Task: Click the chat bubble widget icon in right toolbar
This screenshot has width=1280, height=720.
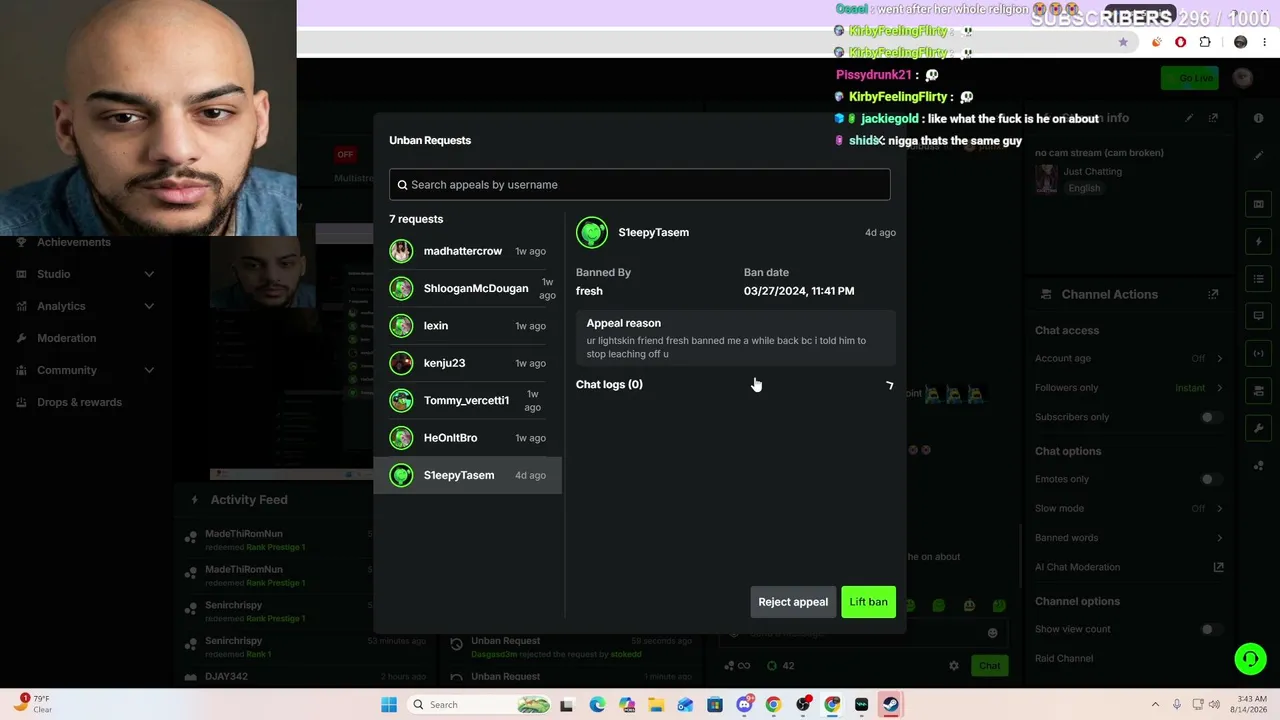Action: pos(1259,316)
